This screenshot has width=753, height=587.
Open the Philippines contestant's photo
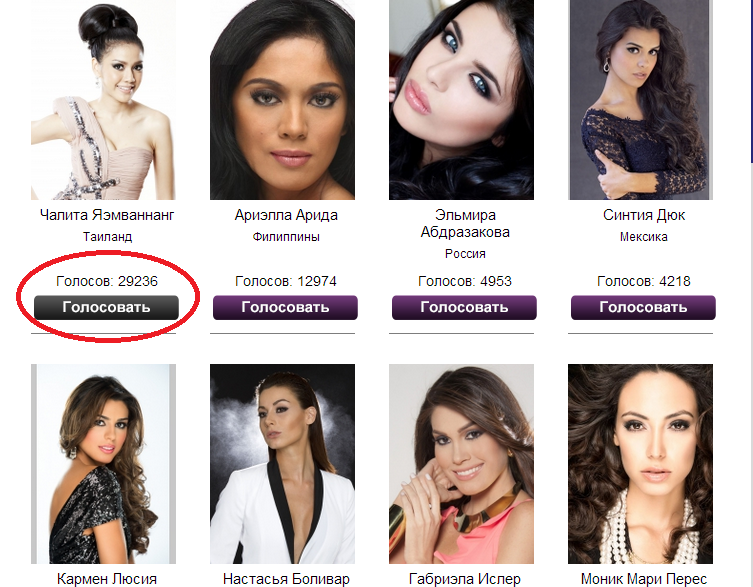pyautogui.click(x=282, y=100)
